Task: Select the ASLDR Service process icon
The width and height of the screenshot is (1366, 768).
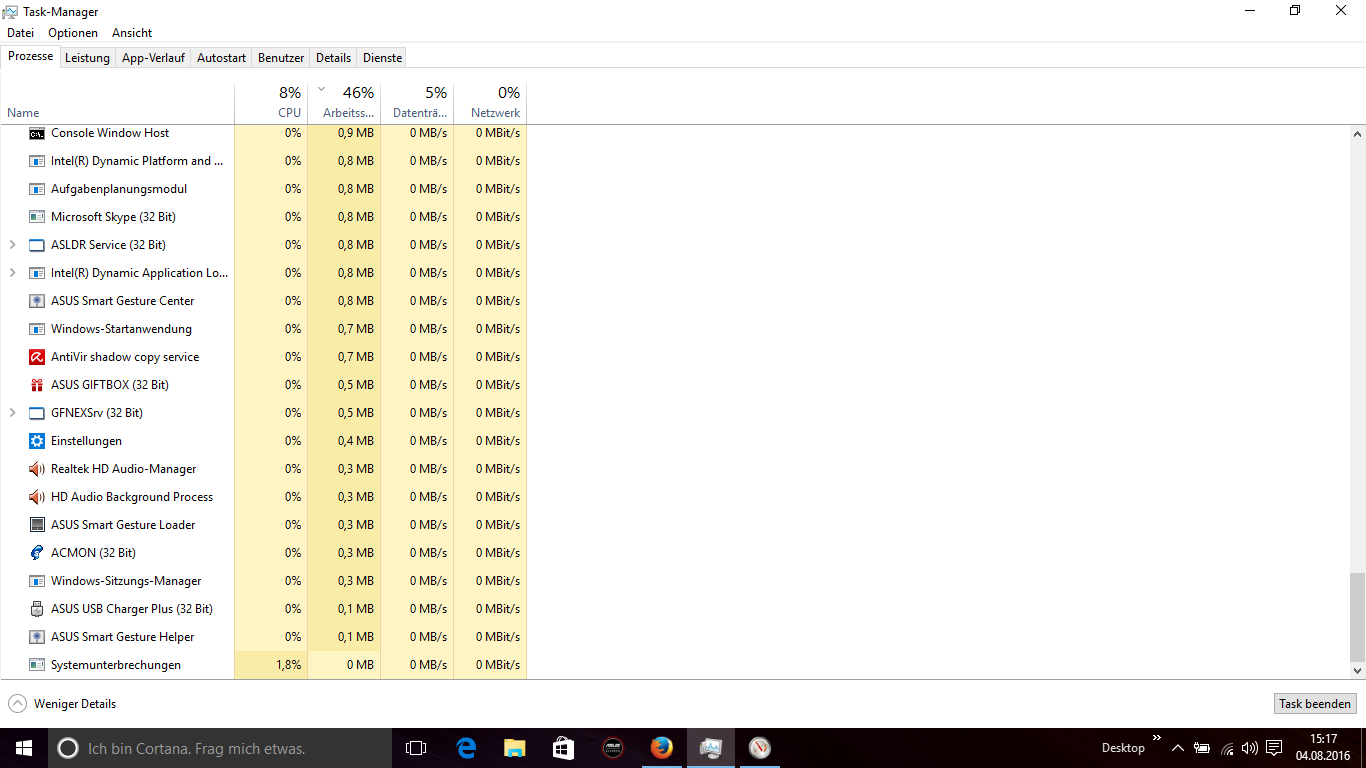Action: pyautogui.click(x=37, y=245)
